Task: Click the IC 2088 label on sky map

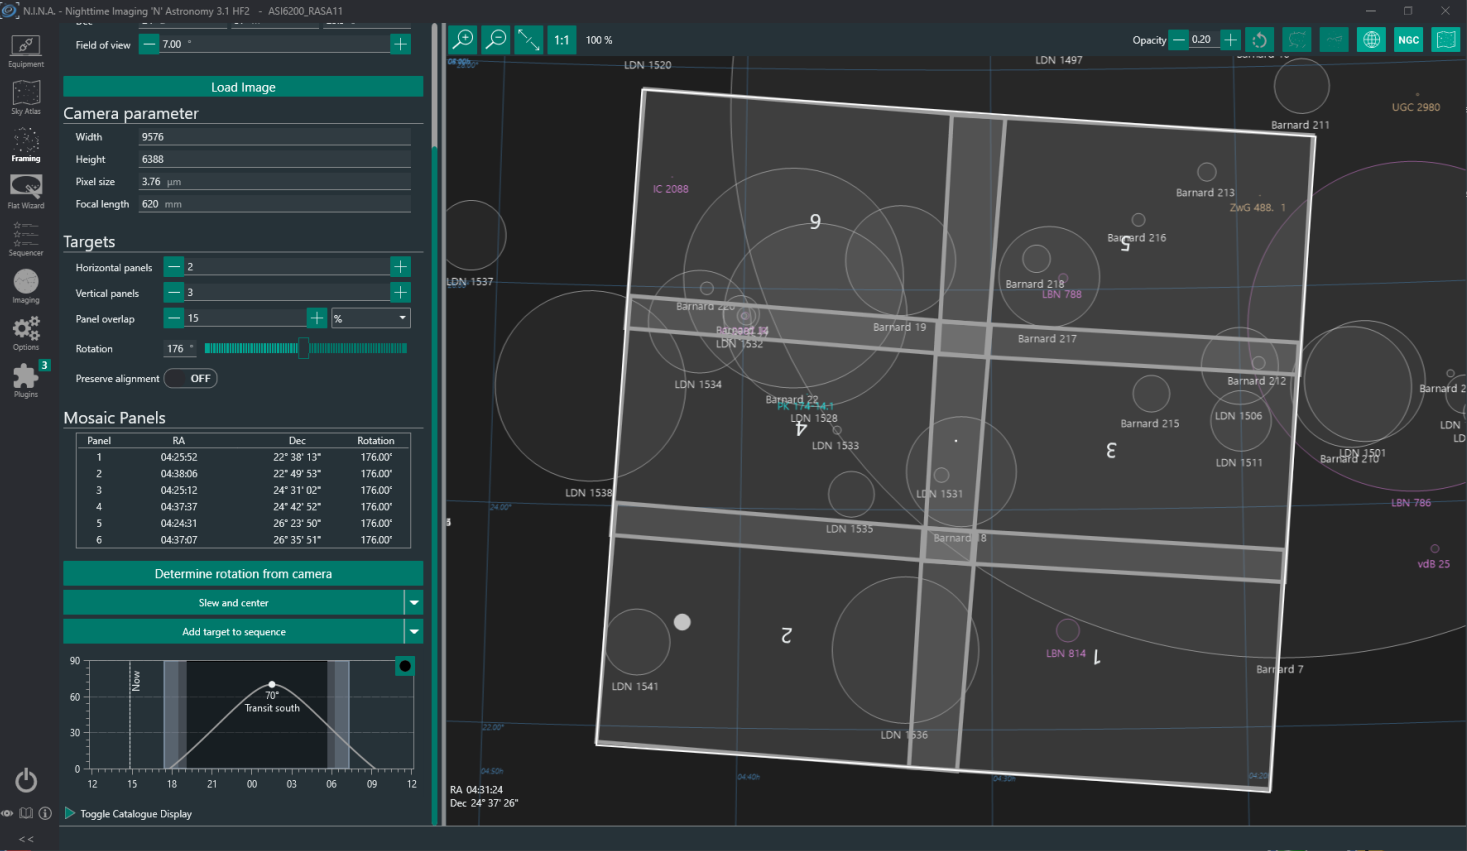Action: [x=670, y=189]
